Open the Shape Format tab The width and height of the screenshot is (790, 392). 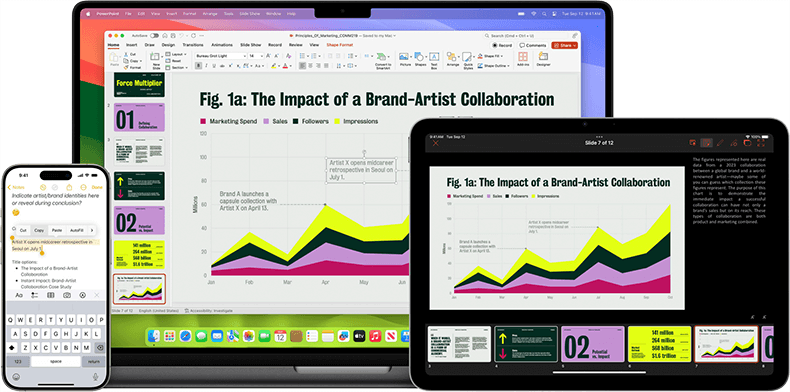pos(340,45)
